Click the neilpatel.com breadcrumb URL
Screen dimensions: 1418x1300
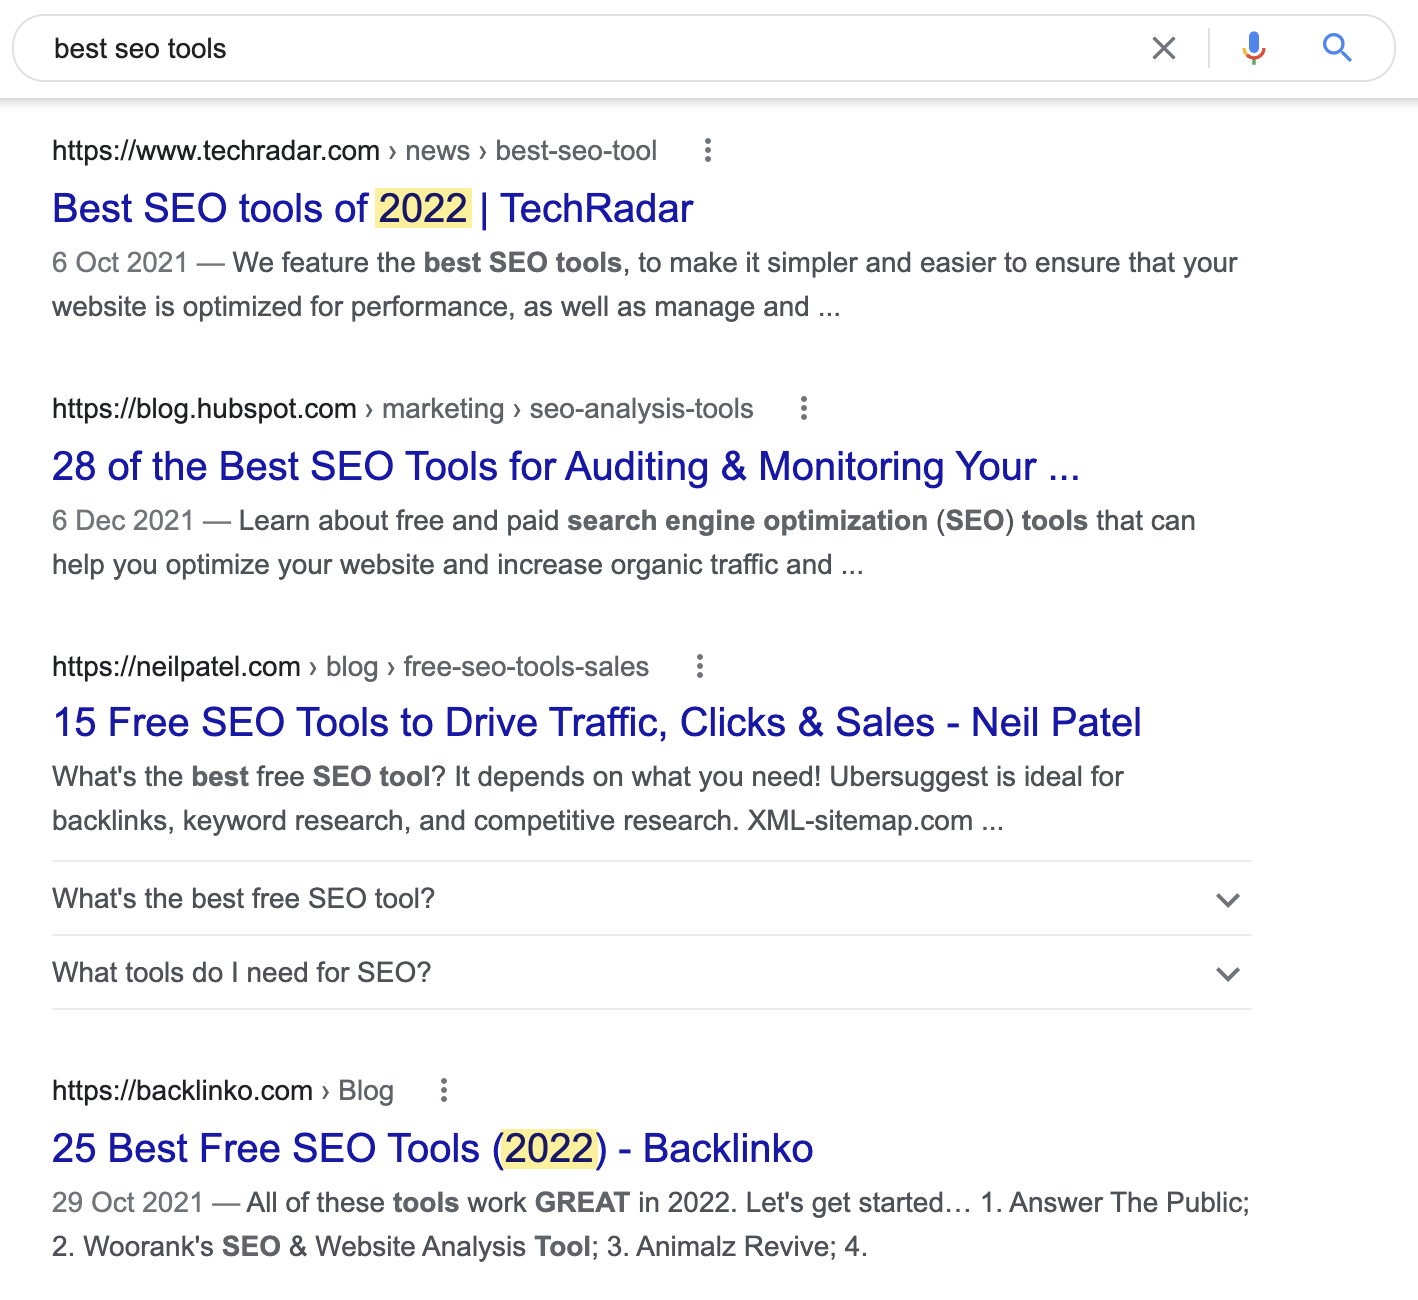[x=176, y=666]
